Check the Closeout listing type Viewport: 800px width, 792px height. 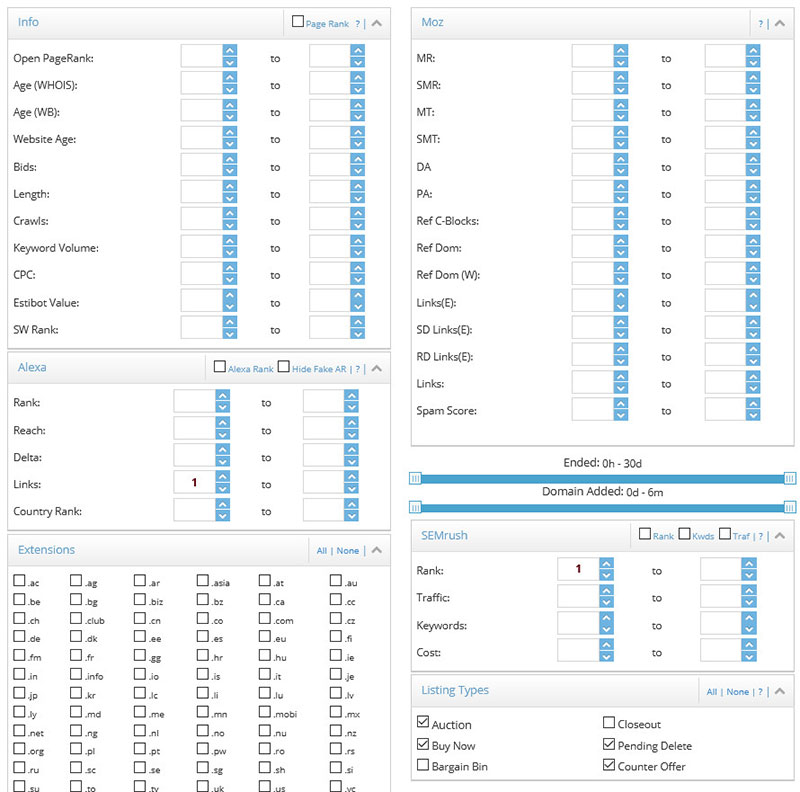(609, 722)
